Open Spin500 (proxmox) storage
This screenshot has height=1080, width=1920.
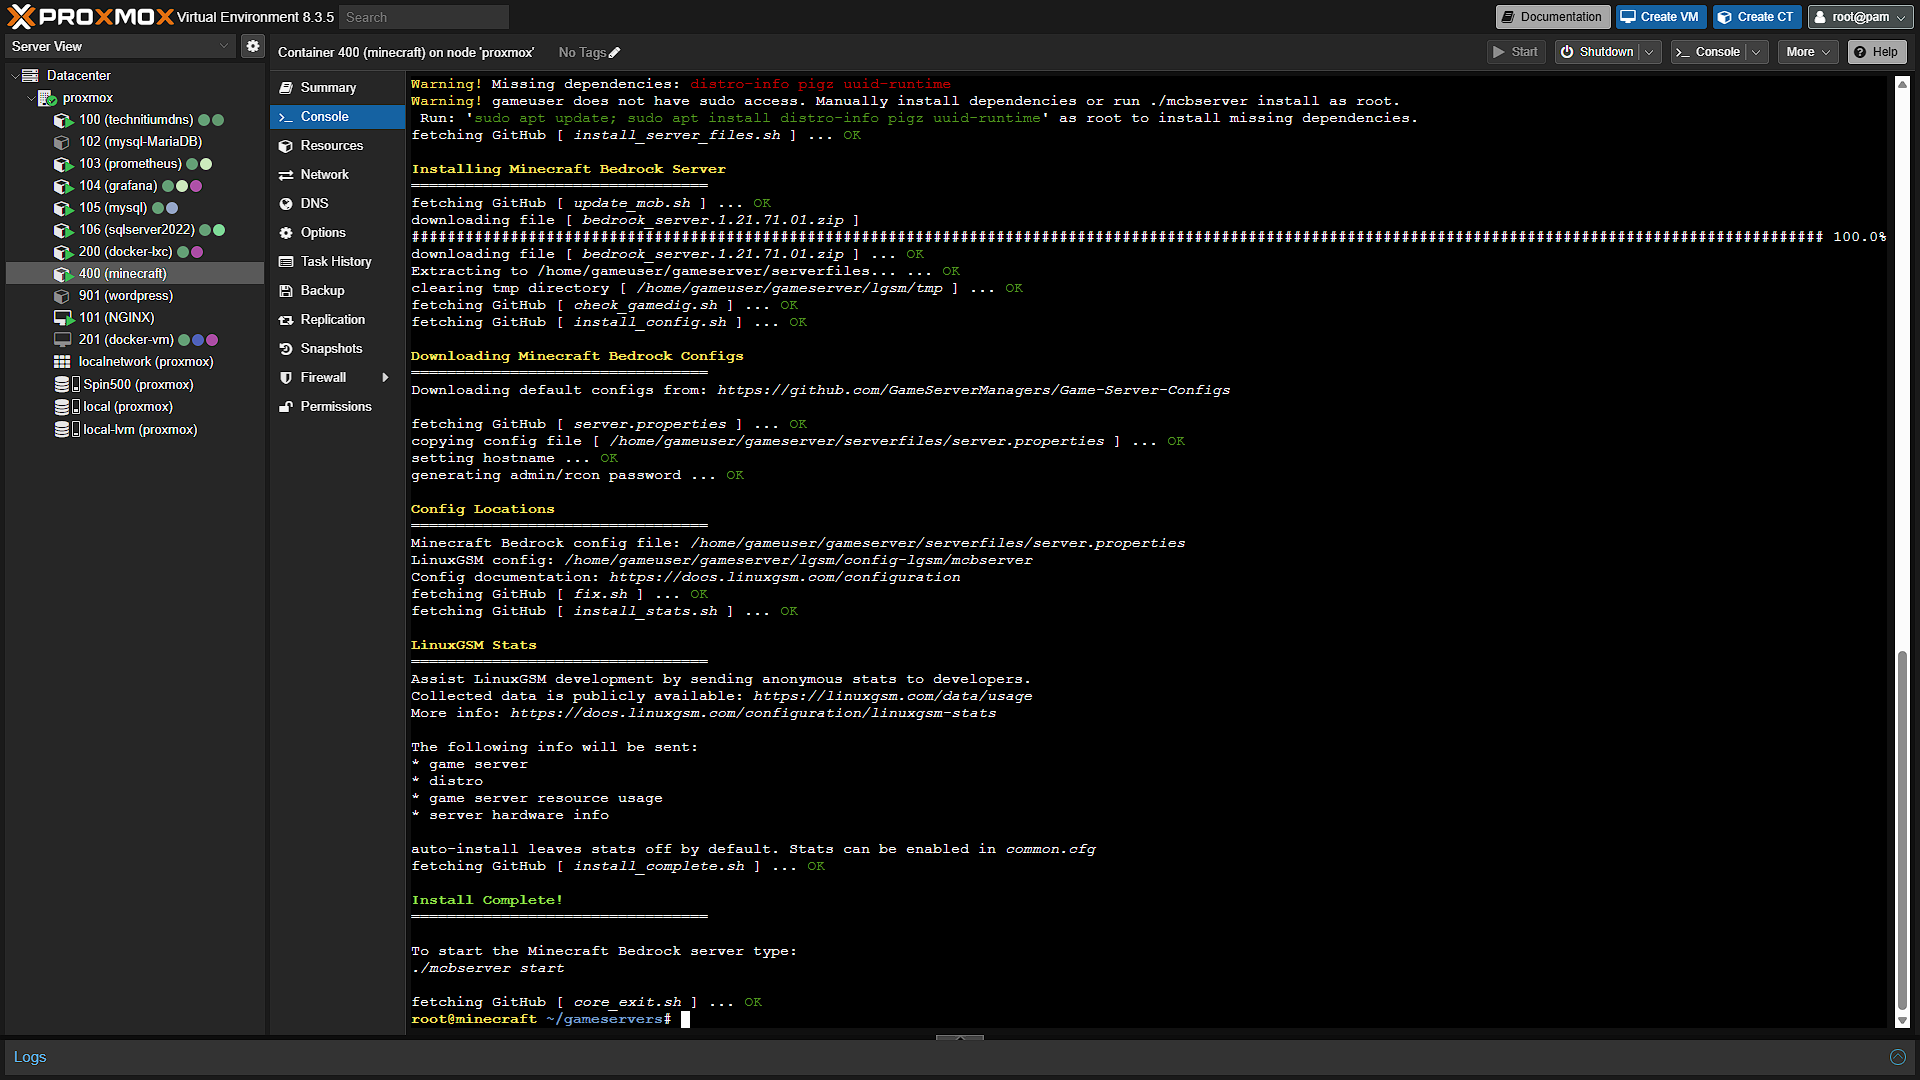pos(136,385)
